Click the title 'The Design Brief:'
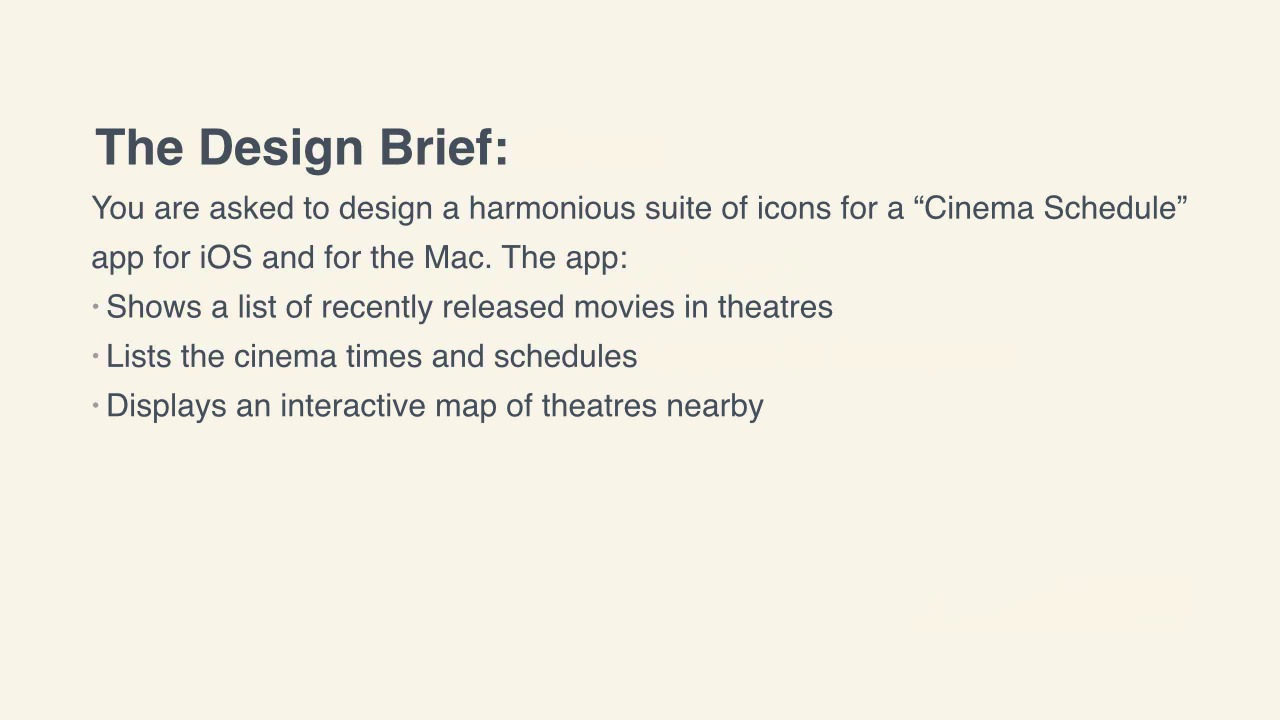The height and width of the screenshot is (720, 1280). pos(302,147)
